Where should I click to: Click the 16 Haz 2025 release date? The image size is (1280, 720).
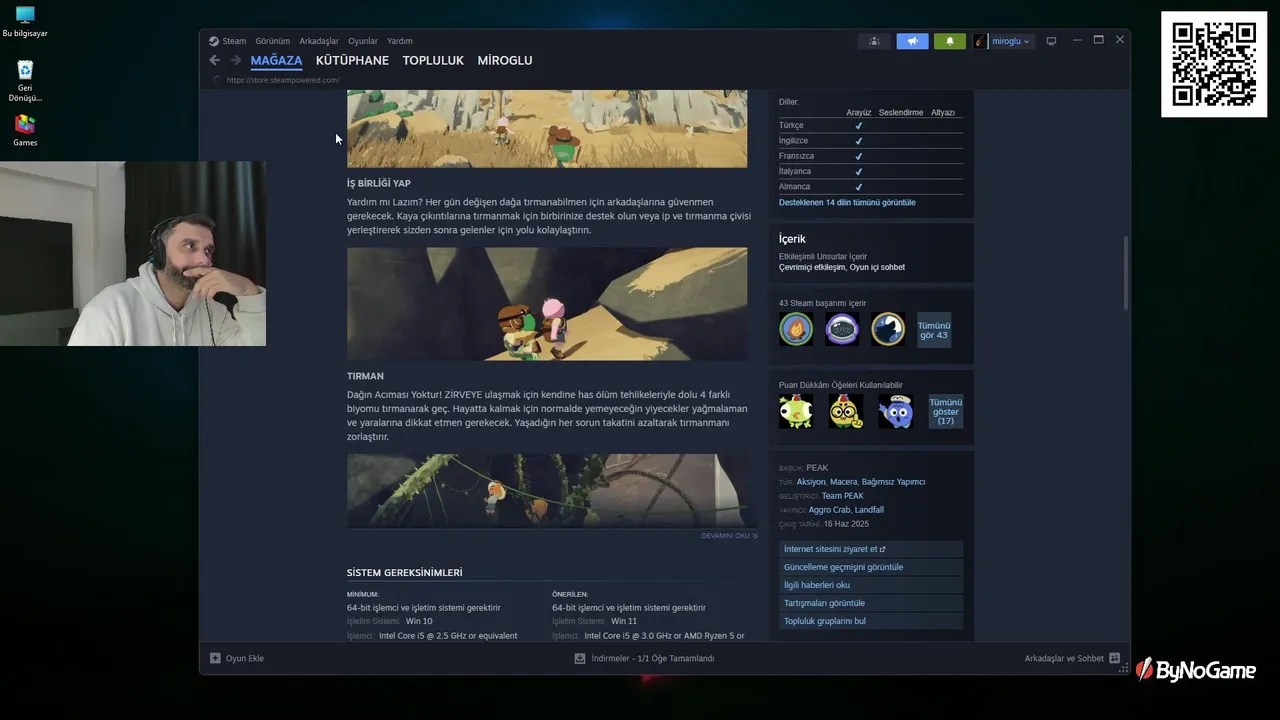(846, 524)
